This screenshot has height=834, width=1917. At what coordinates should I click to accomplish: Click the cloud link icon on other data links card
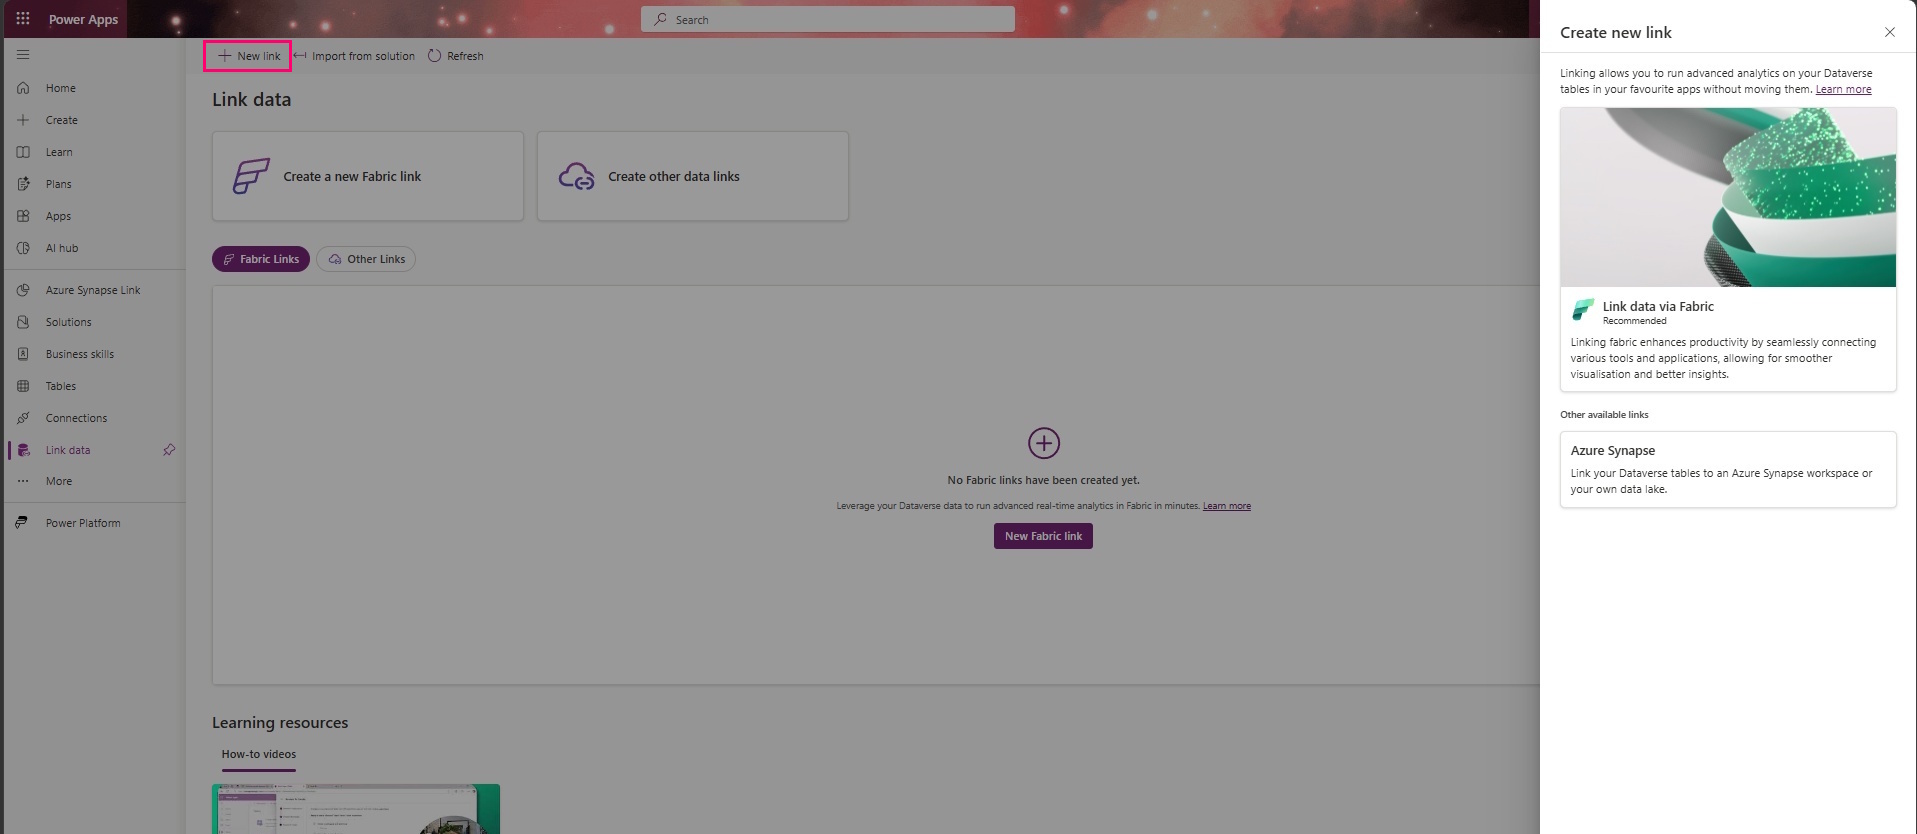tap(577, 176)
